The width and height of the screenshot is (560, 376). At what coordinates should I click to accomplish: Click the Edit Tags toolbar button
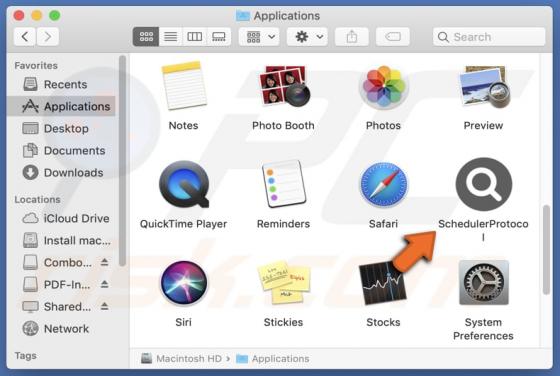[392, 36]
